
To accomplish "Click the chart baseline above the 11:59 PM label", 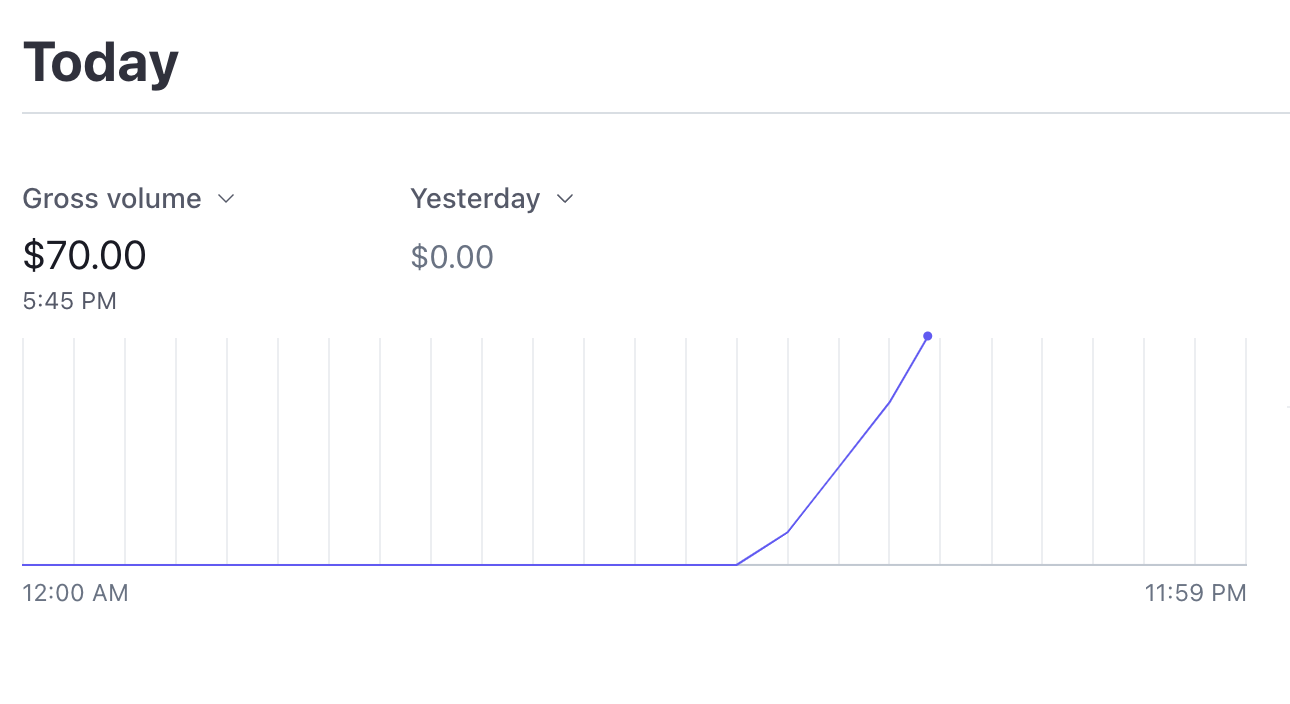I will [x=1196, y=565].
